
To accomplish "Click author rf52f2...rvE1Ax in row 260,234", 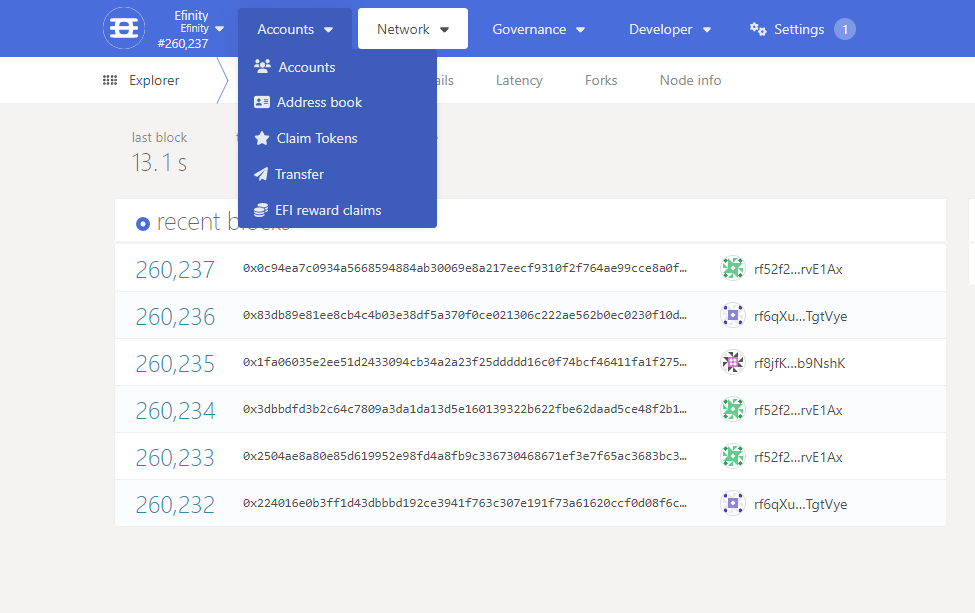I will click(x=798, y=410).
